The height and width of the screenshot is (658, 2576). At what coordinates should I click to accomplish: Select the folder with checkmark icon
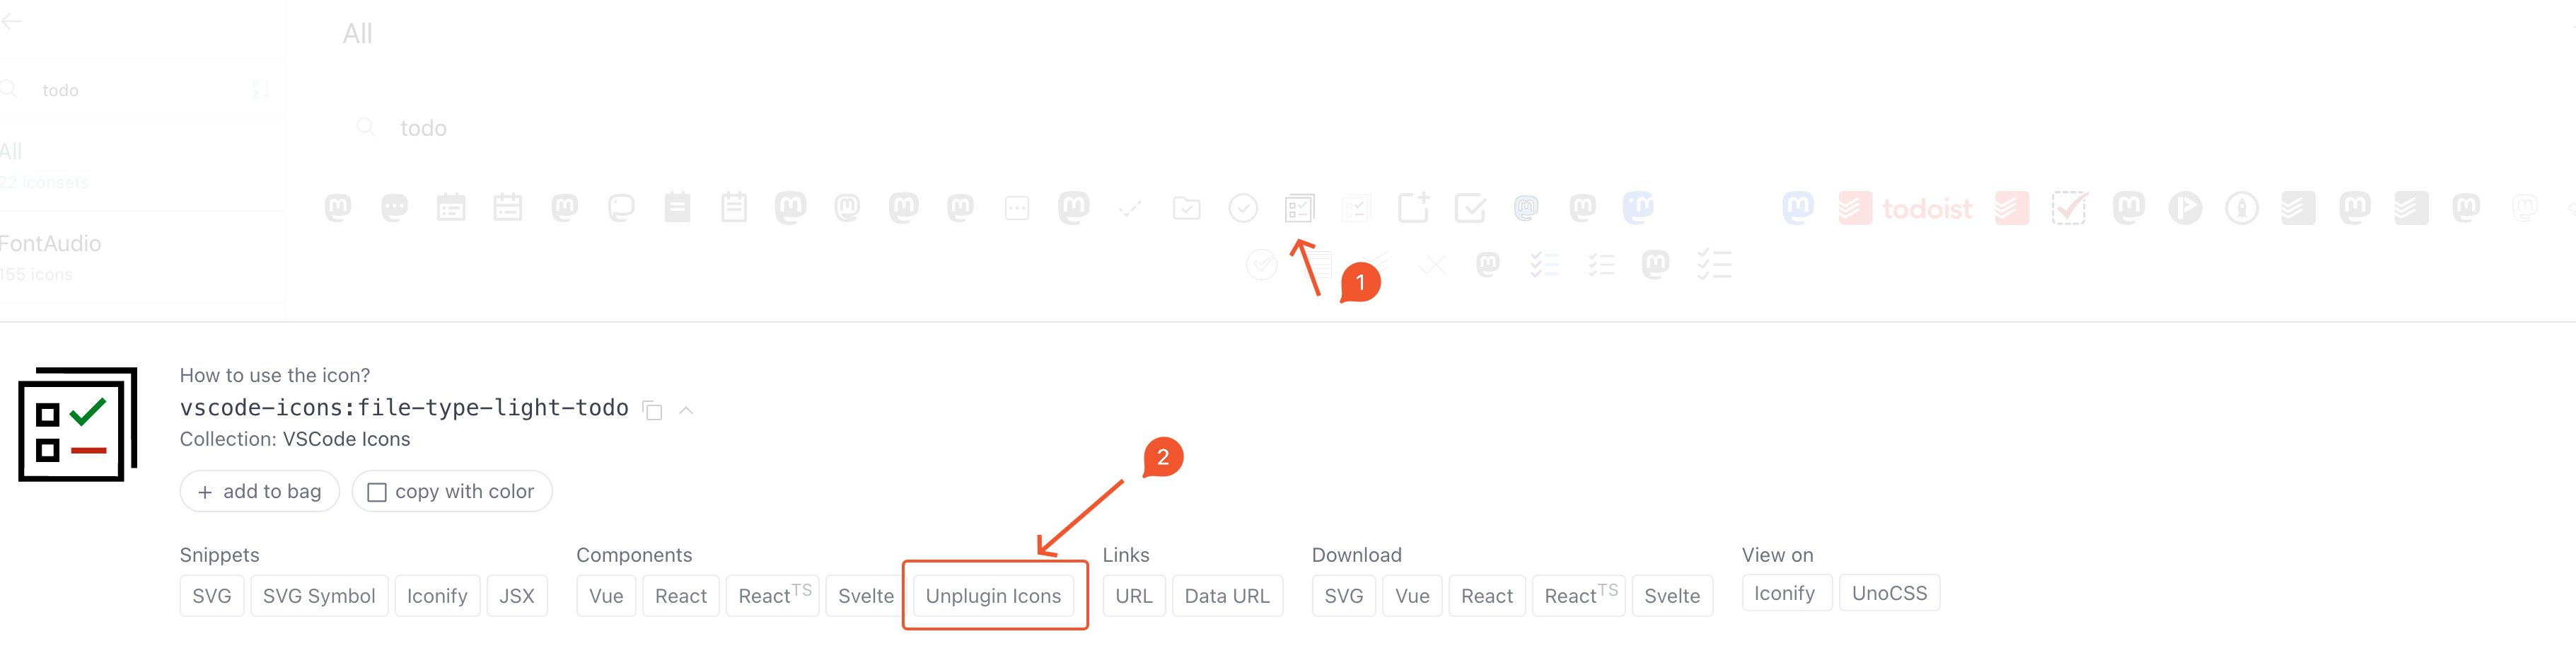pyautogui.click(x=1186, y=208)
